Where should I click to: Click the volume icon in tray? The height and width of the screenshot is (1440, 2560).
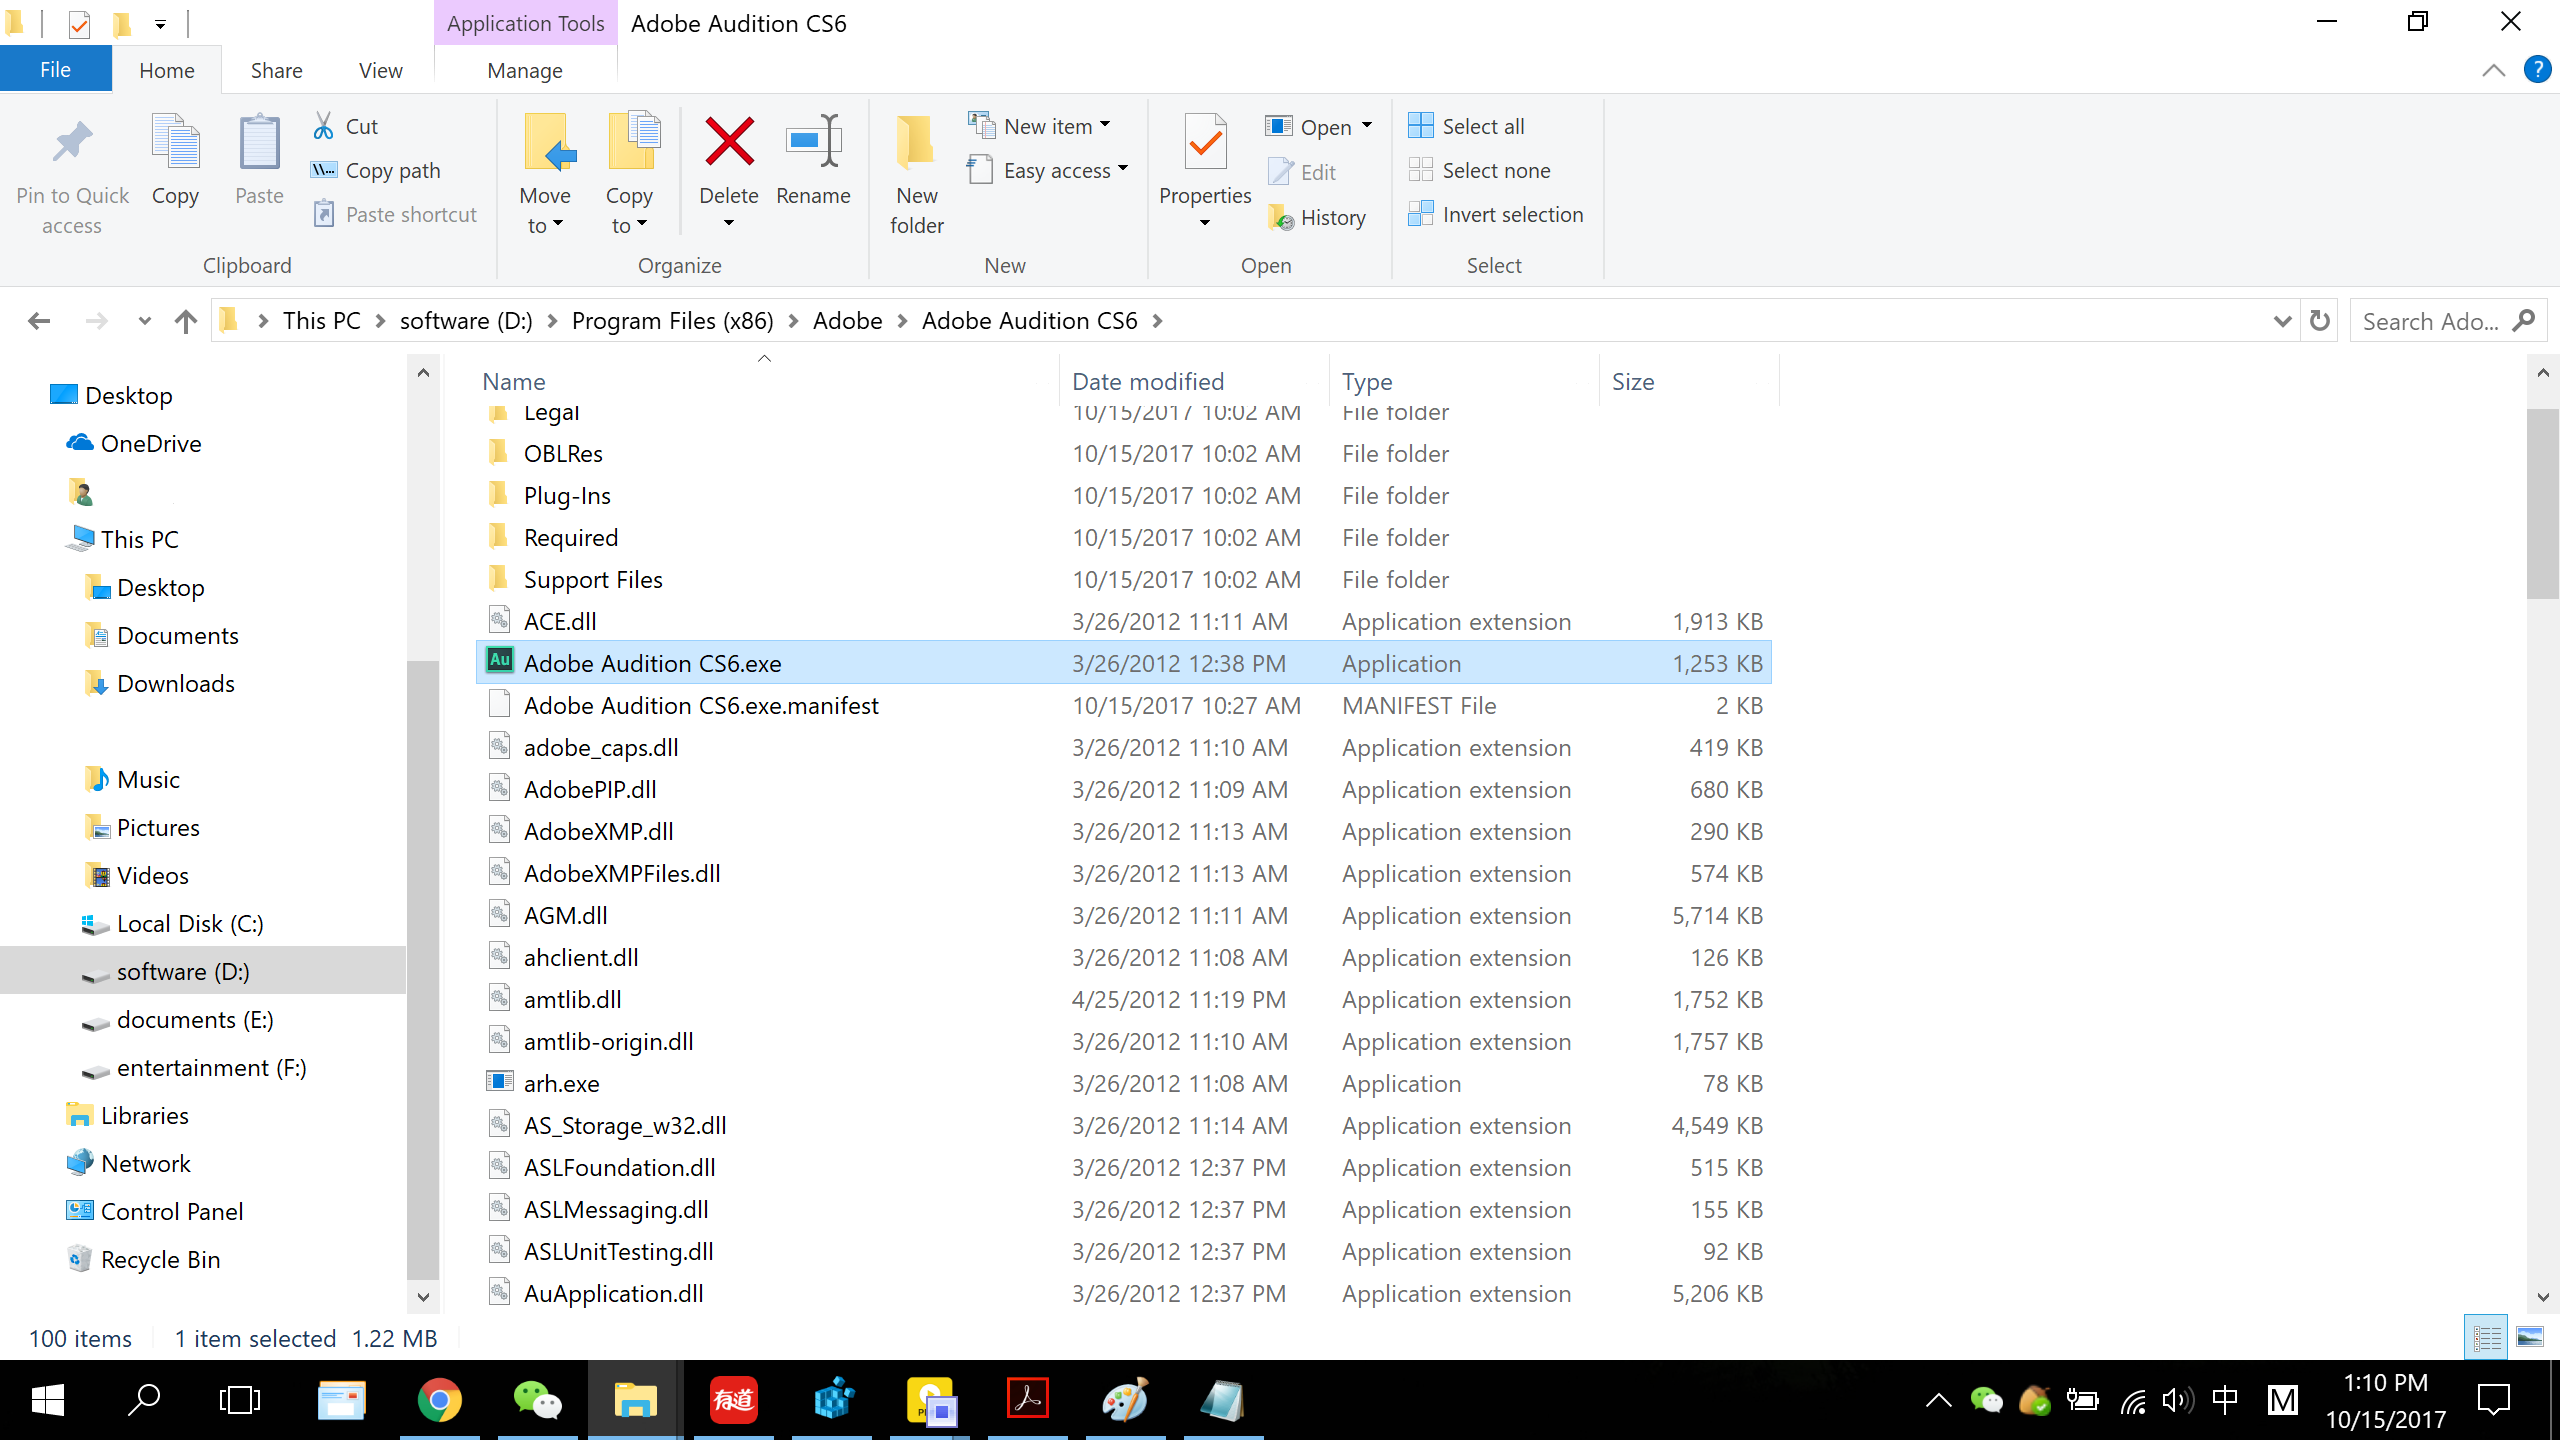click(2177, 1400)
